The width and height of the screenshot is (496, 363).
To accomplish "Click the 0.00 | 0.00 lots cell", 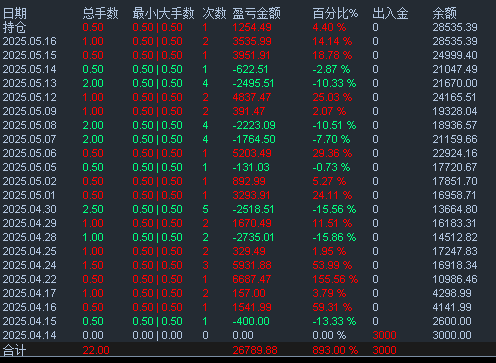I will click(158, 335).
